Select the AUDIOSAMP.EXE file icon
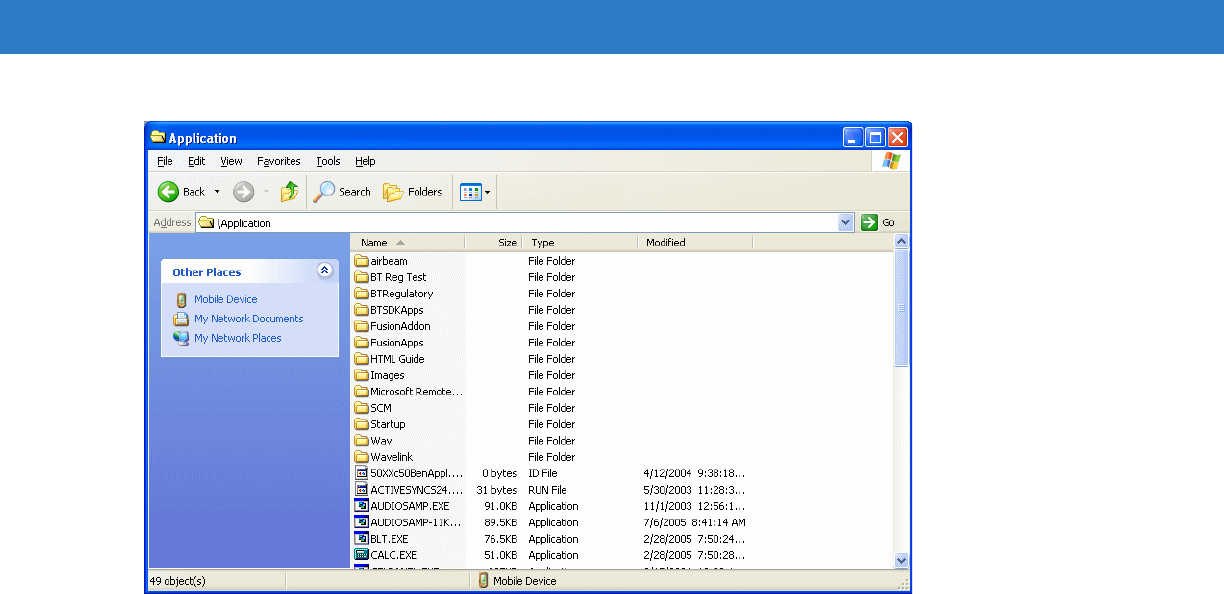 click(362, 506)
